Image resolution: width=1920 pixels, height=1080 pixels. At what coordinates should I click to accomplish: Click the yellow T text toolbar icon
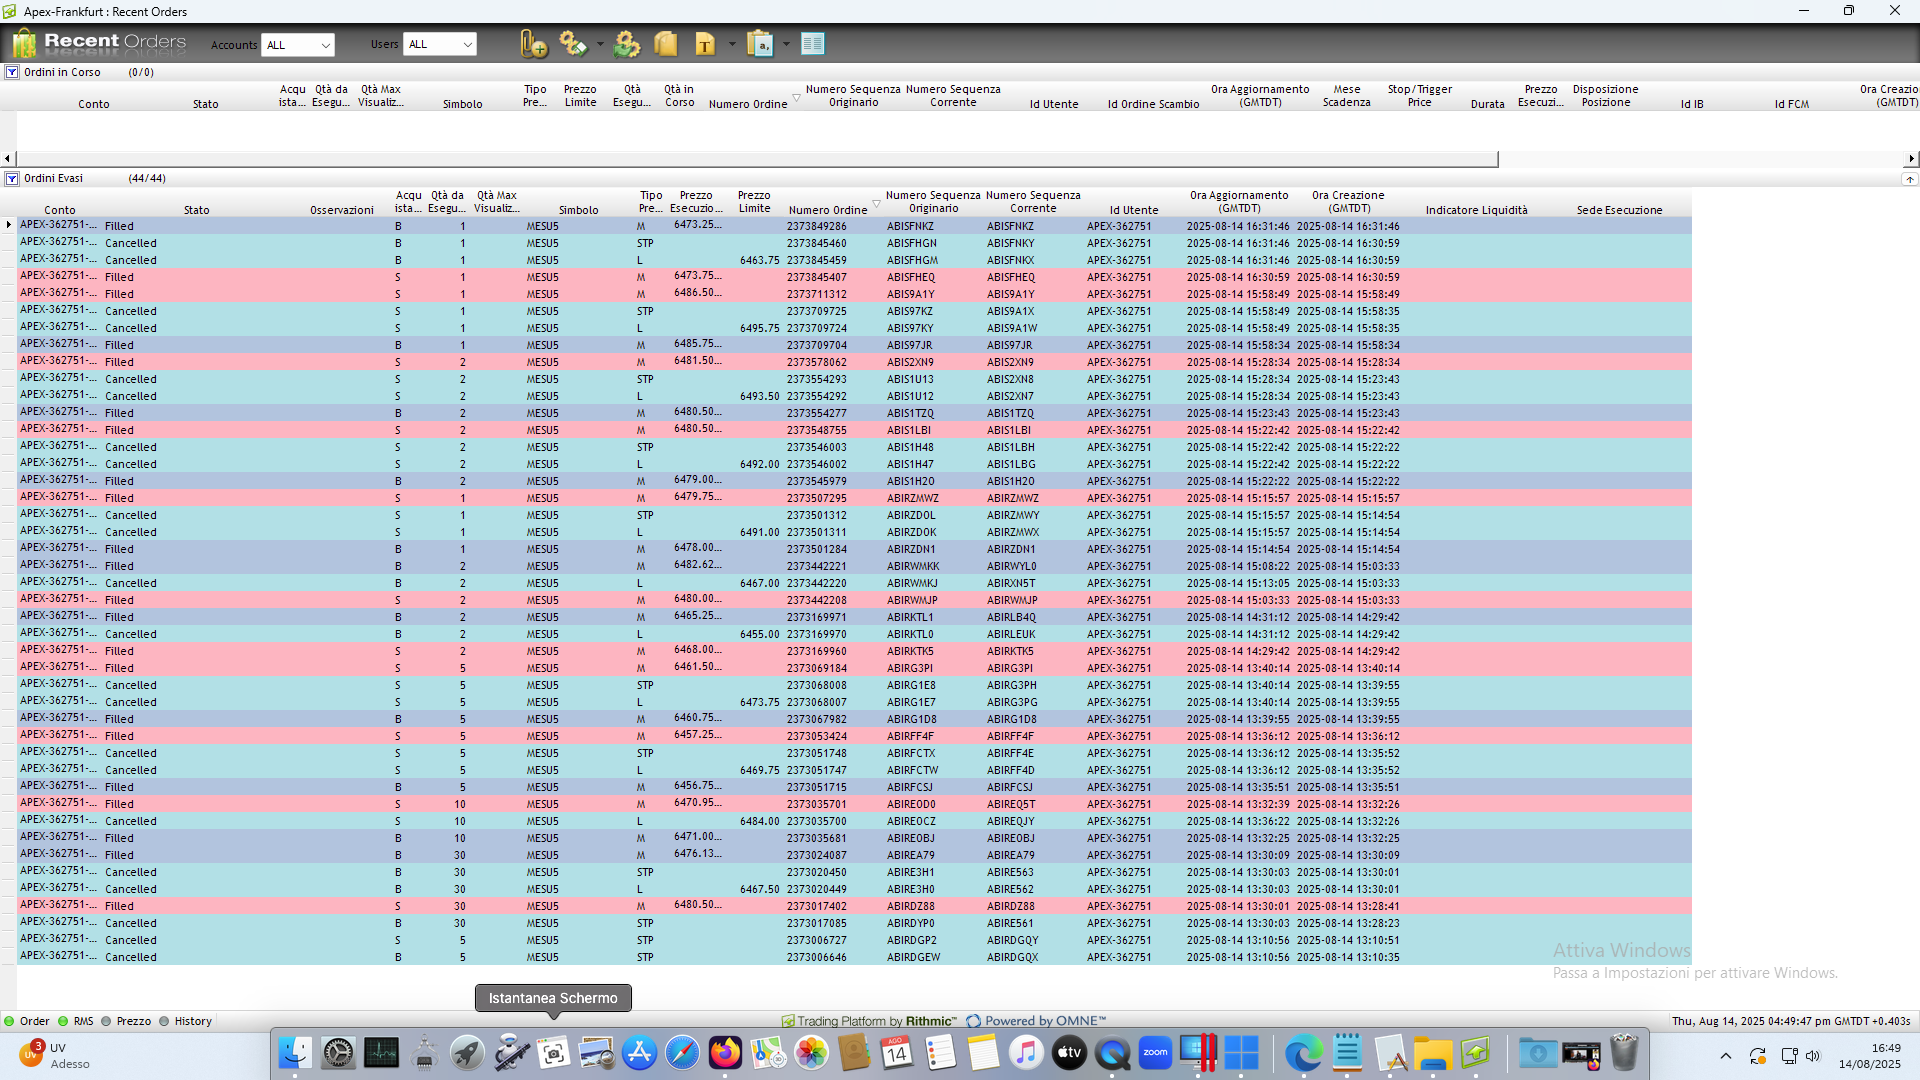coord(705,44)
